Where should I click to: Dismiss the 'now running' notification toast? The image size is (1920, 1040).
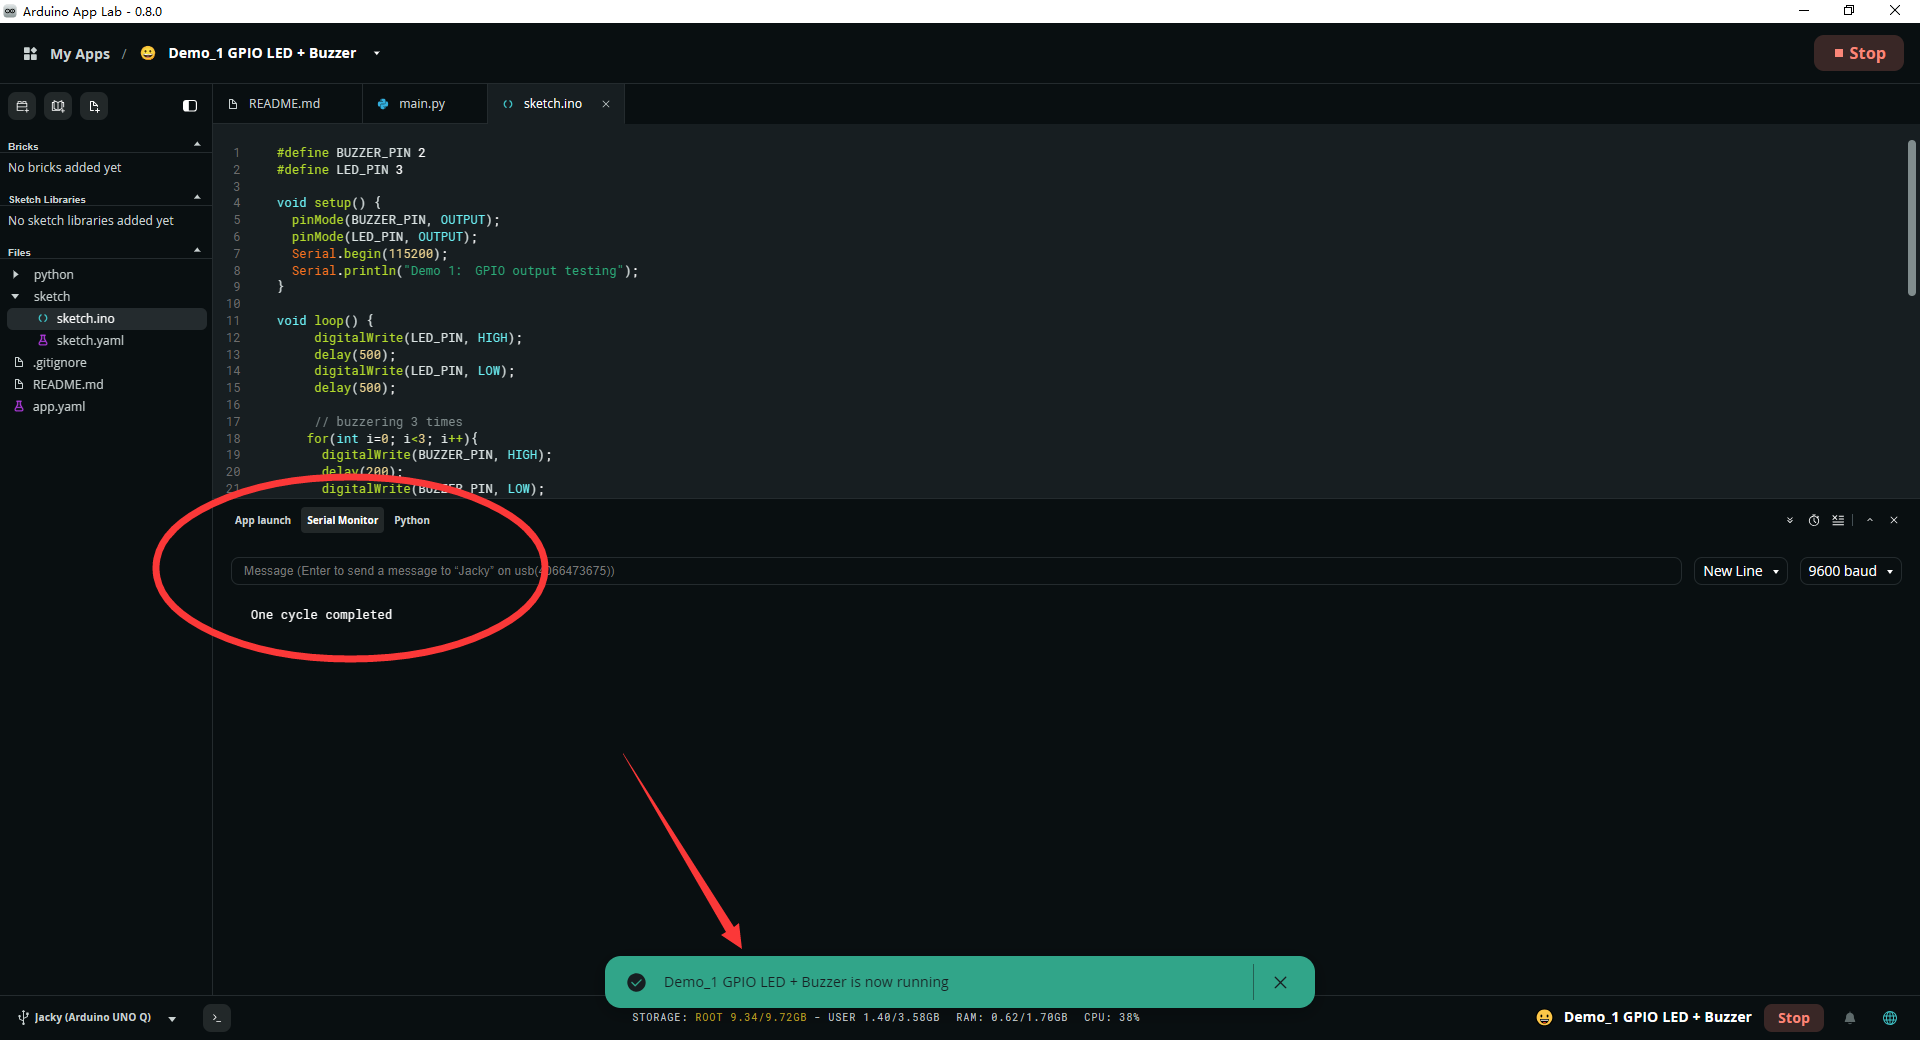point(1280,982)
